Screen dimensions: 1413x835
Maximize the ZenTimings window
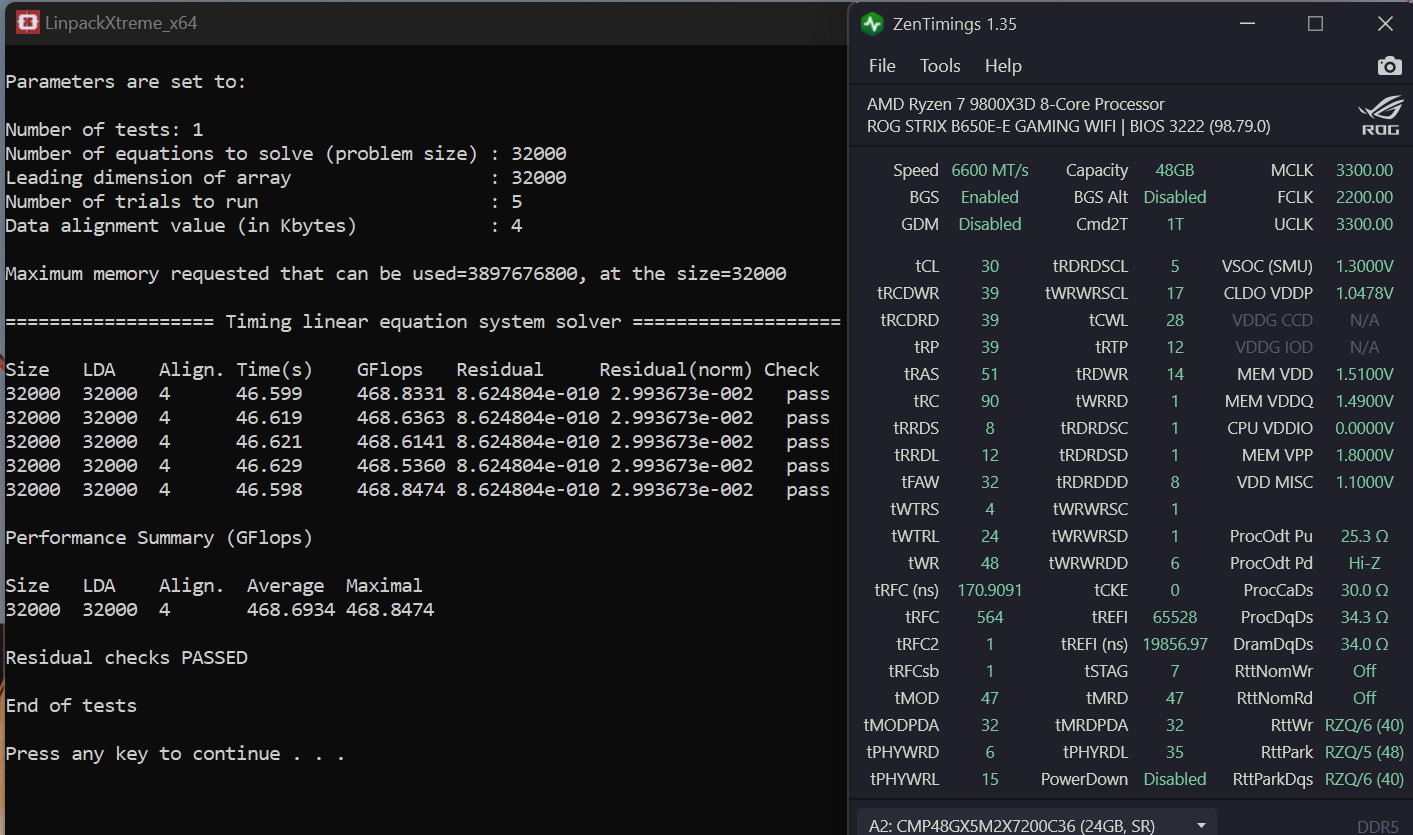point(1316,24)
